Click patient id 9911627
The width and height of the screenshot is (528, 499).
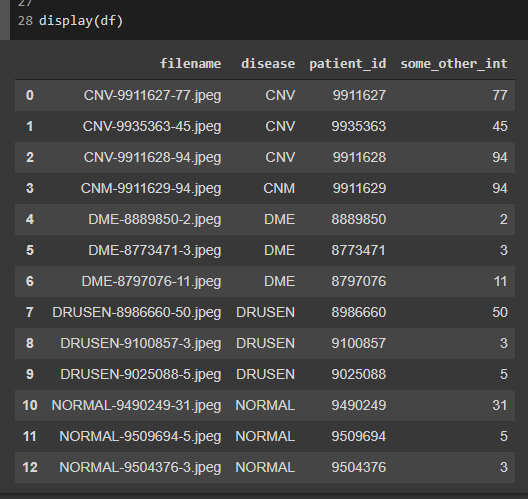359,95
